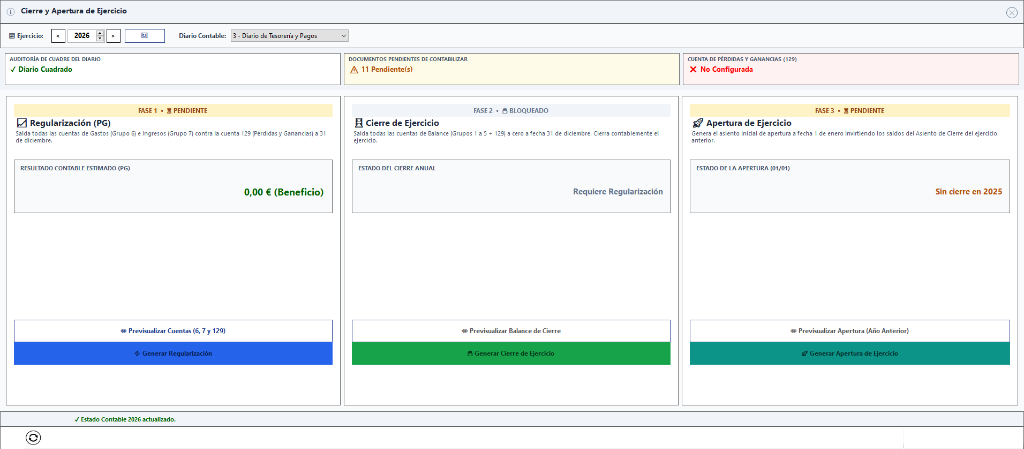Click the FASE 1 PENDIENTE banner
The height and width of the screenshot is (449, 1024).
[173, 111]
